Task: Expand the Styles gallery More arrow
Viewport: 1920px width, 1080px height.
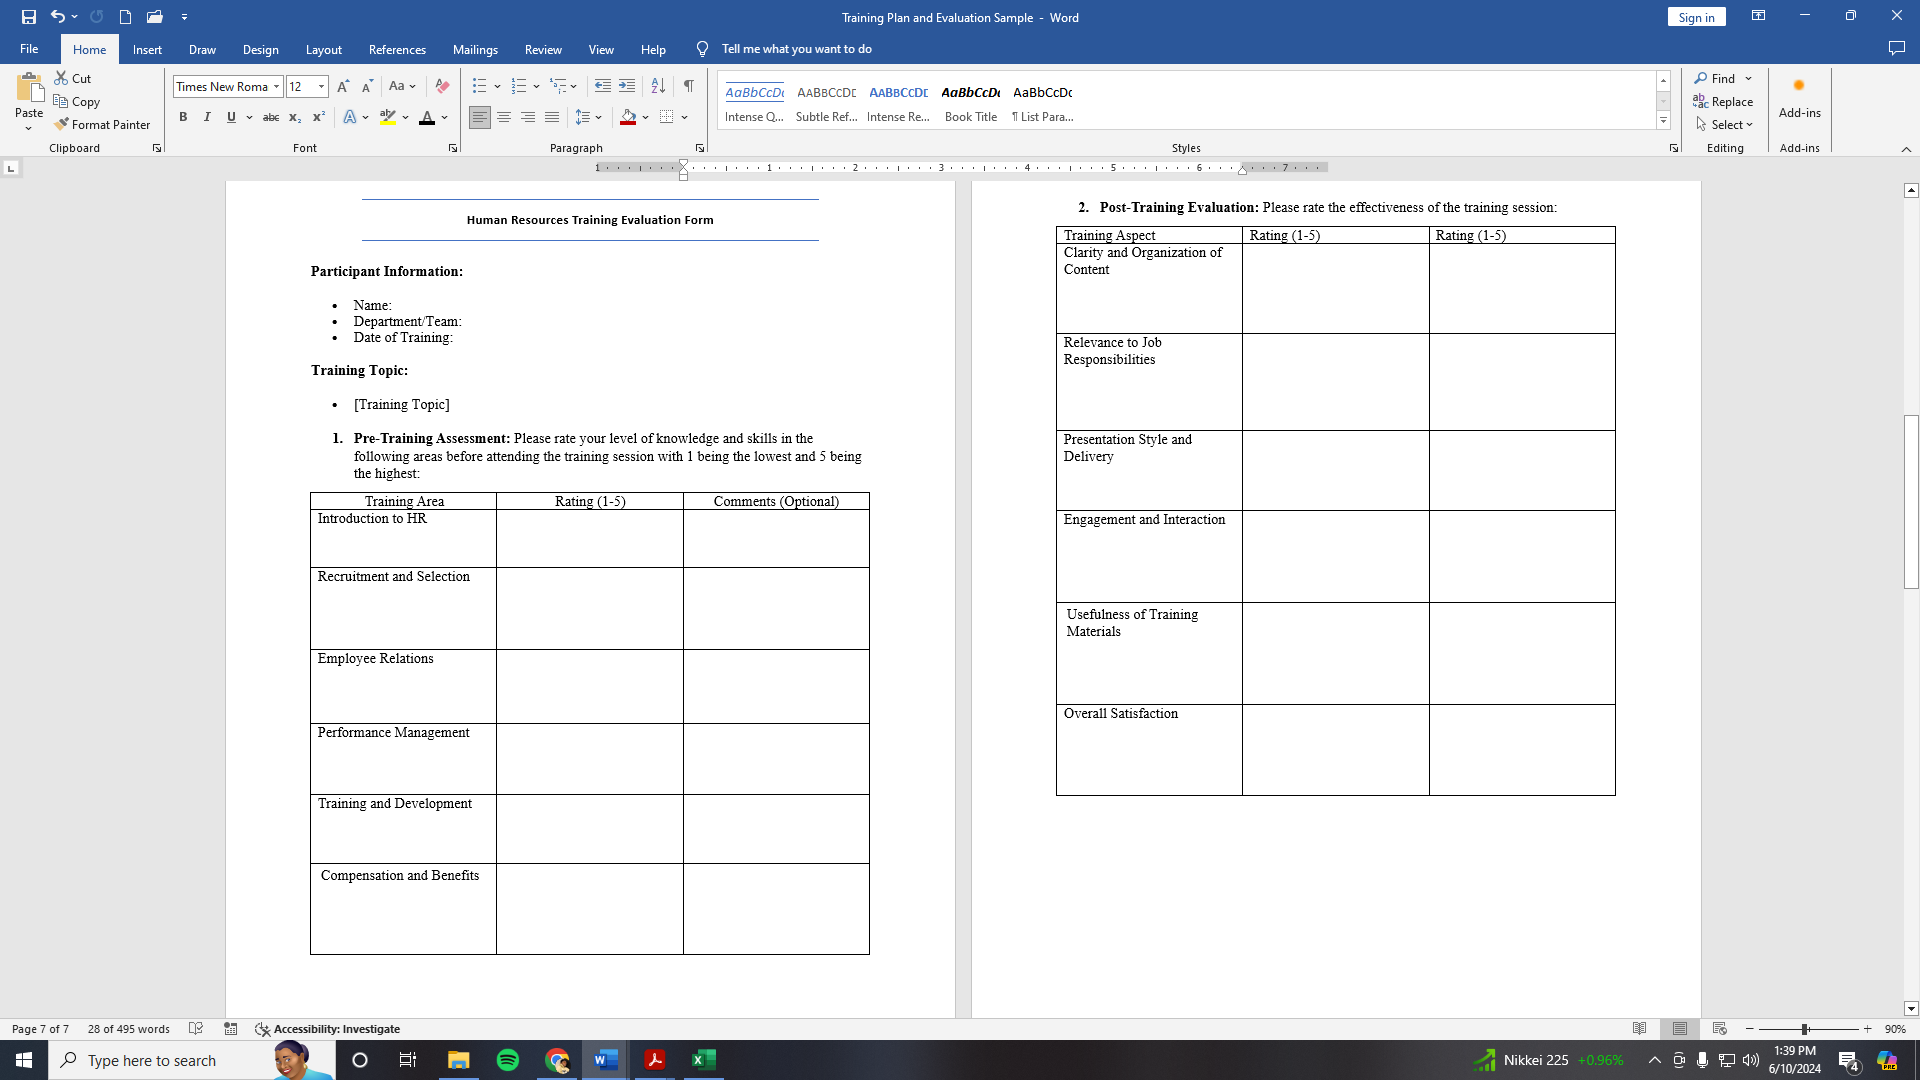Action: (x=1664, y=121)
